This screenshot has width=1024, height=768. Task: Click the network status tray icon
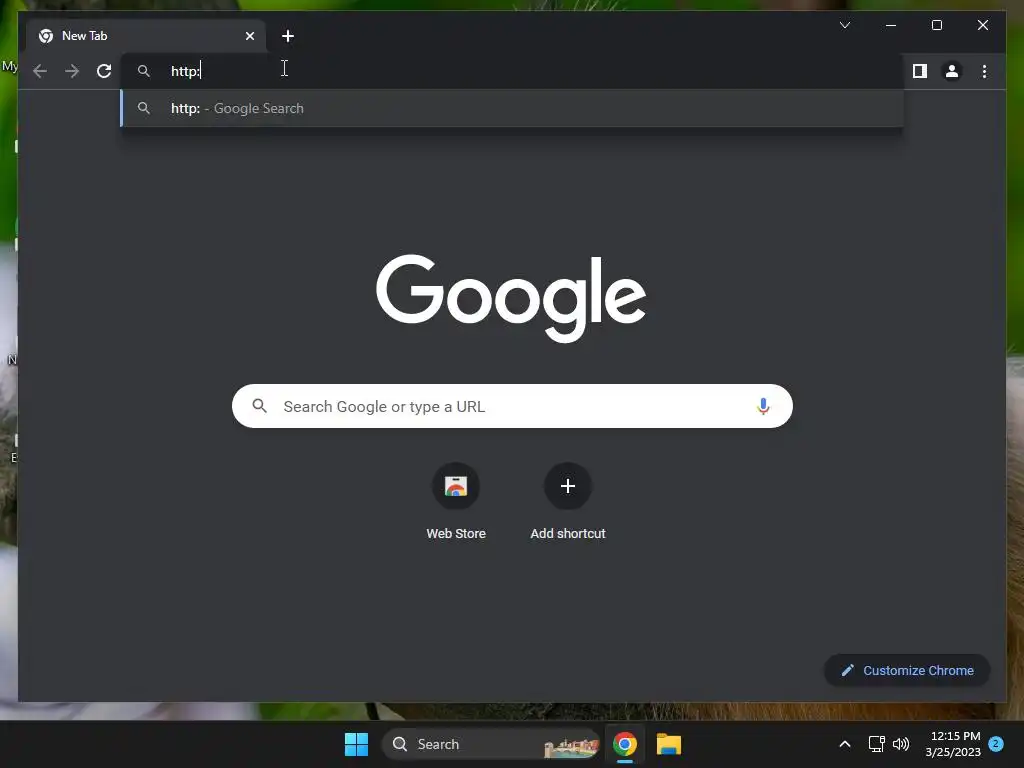coord(876,744)
